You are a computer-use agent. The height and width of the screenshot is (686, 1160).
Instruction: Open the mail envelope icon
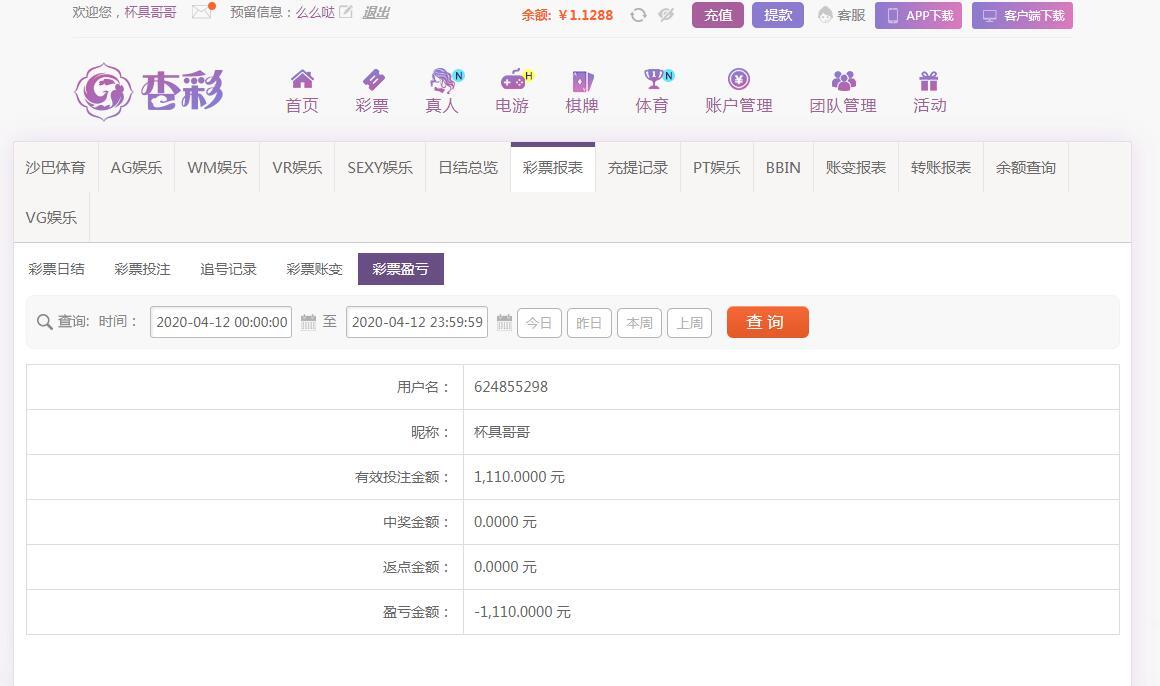(201, 12)
